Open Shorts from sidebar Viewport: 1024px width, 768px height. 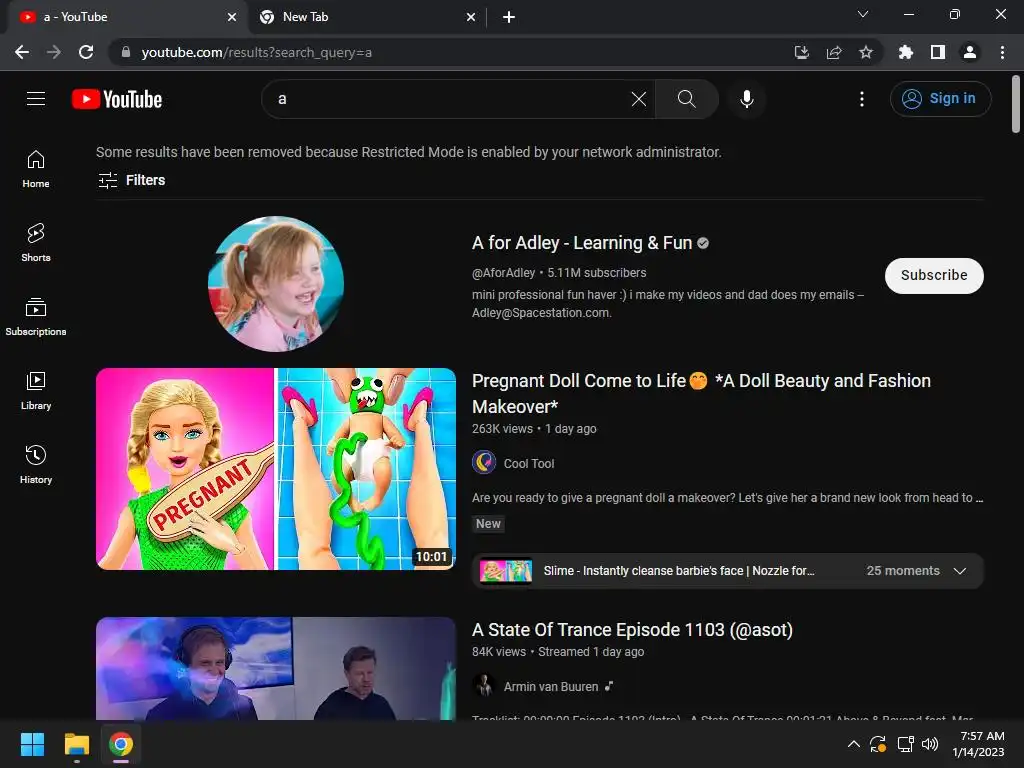pyautogui.click(x=36, y=242)
